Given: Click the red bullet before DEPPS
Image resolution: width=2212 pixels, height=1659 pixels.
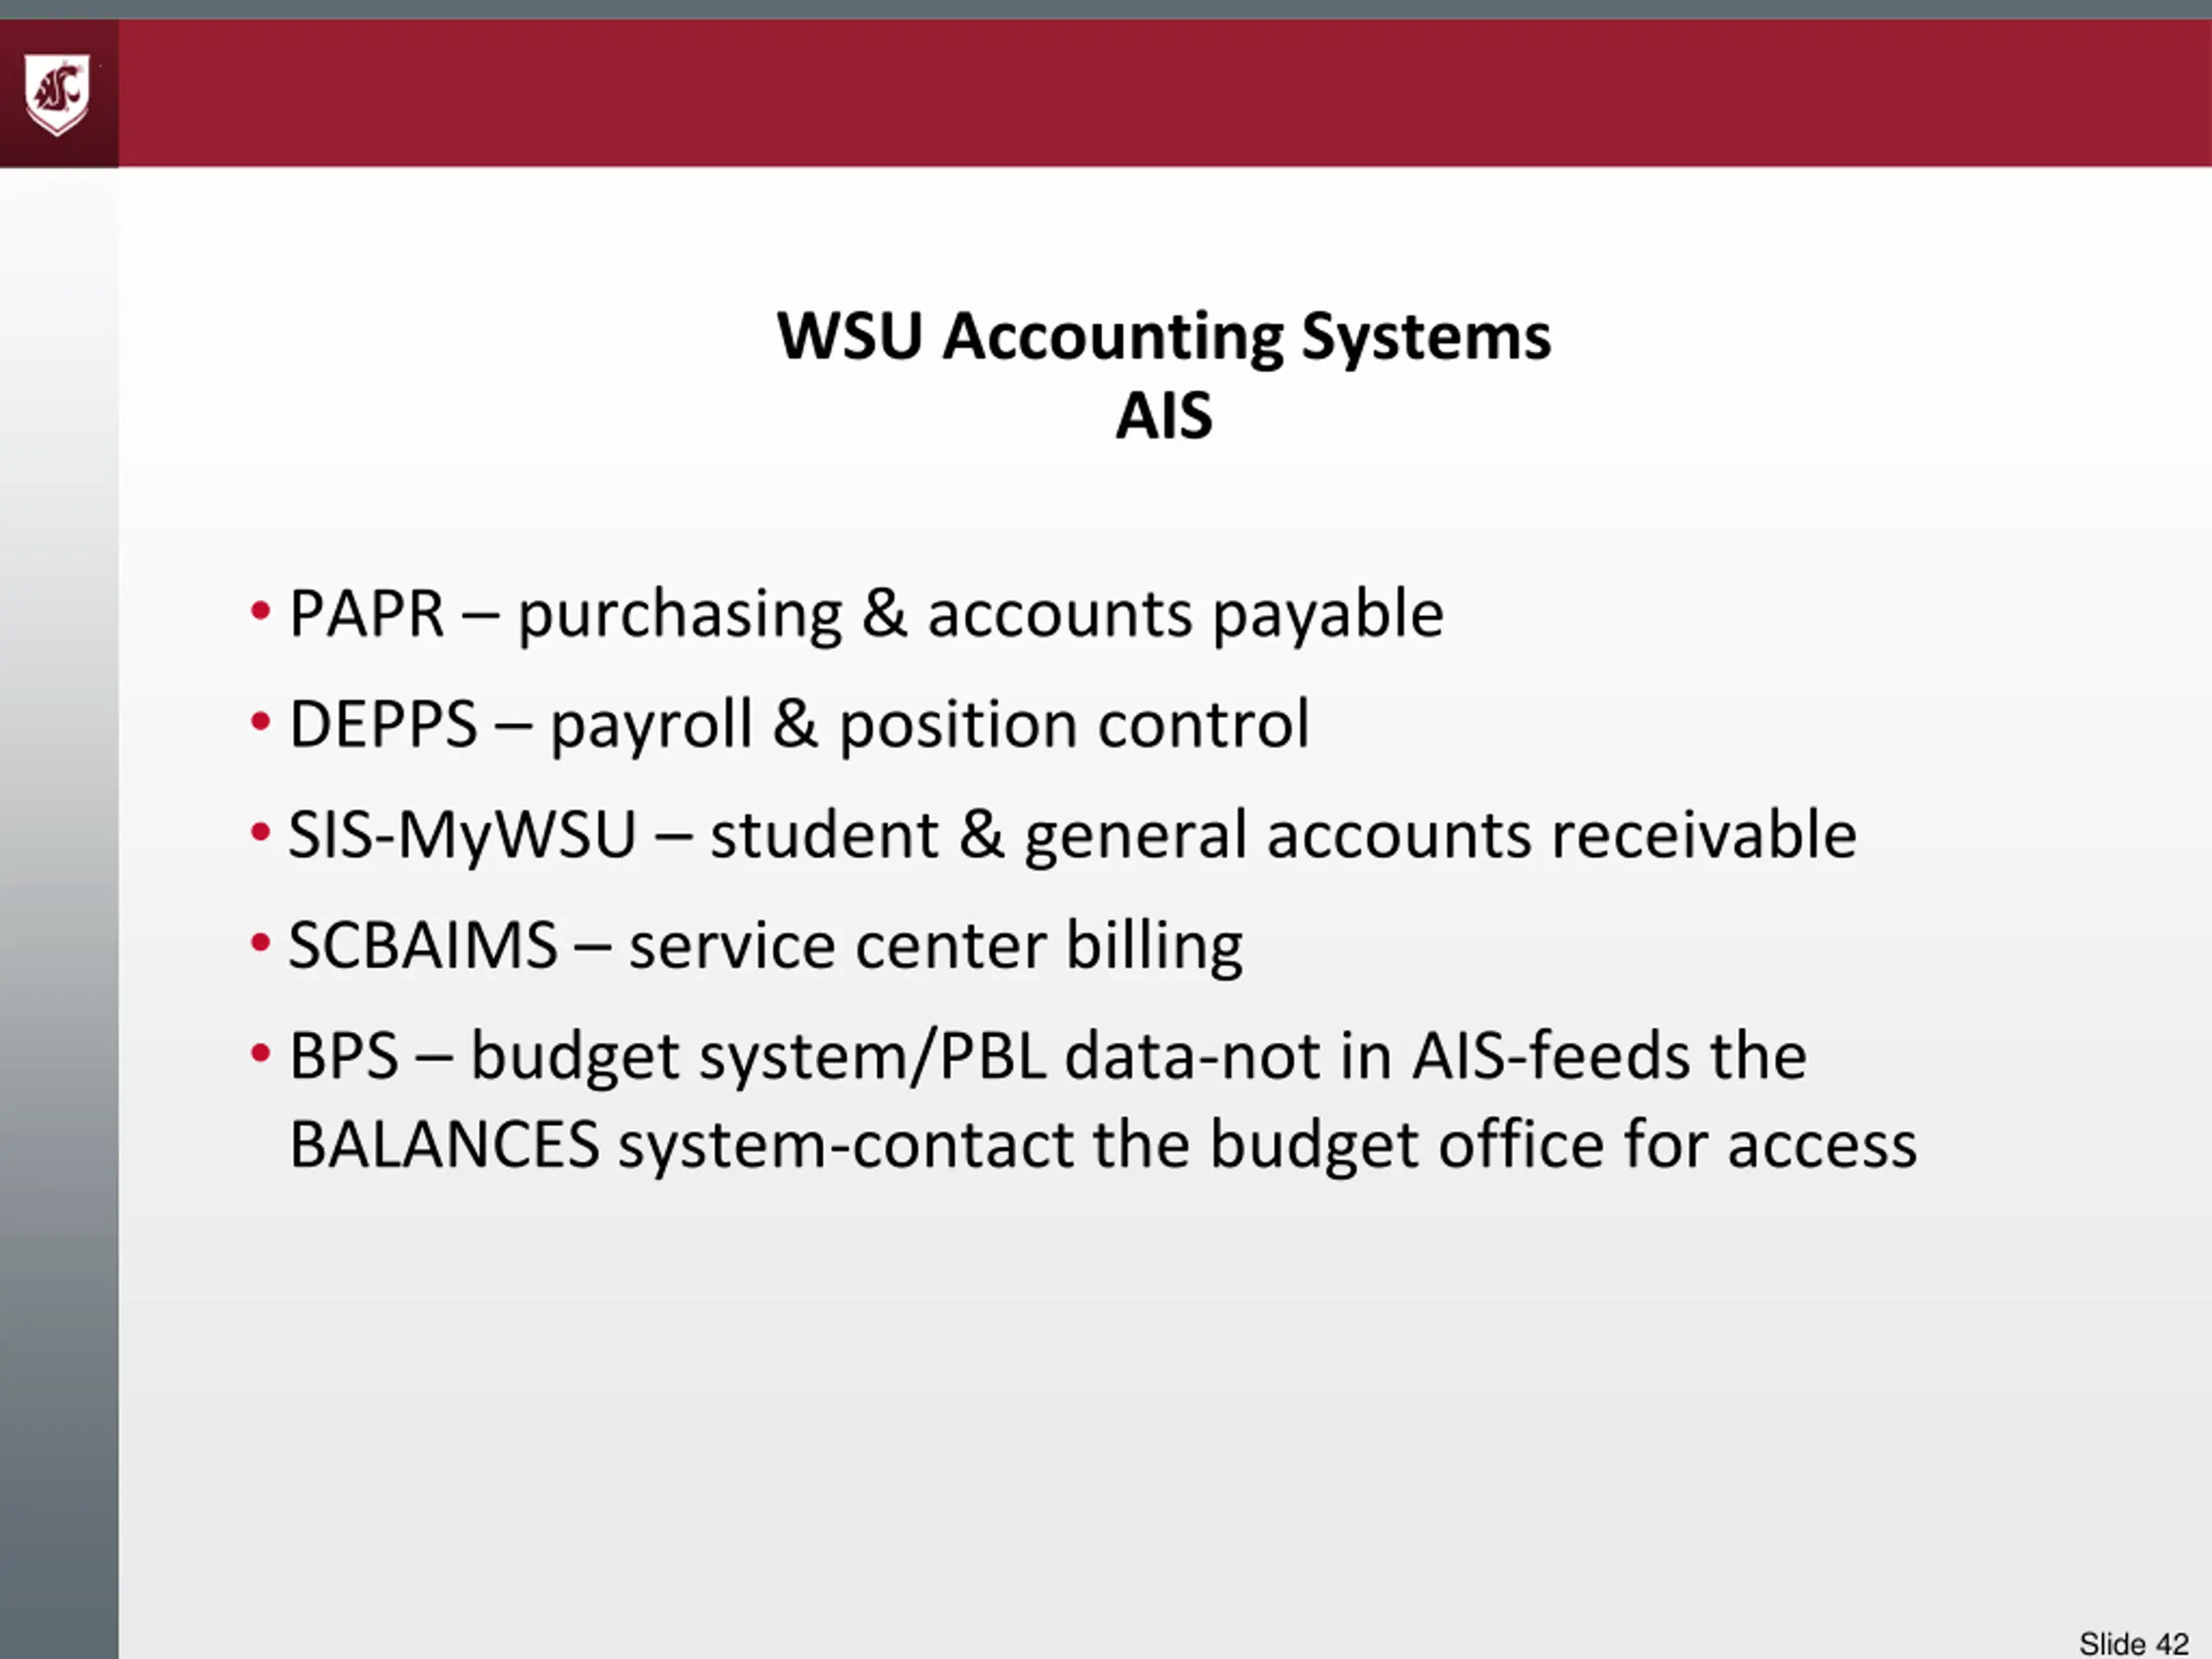Looking at the screenshot, I should pyautogui.click(x=261, y=721).
